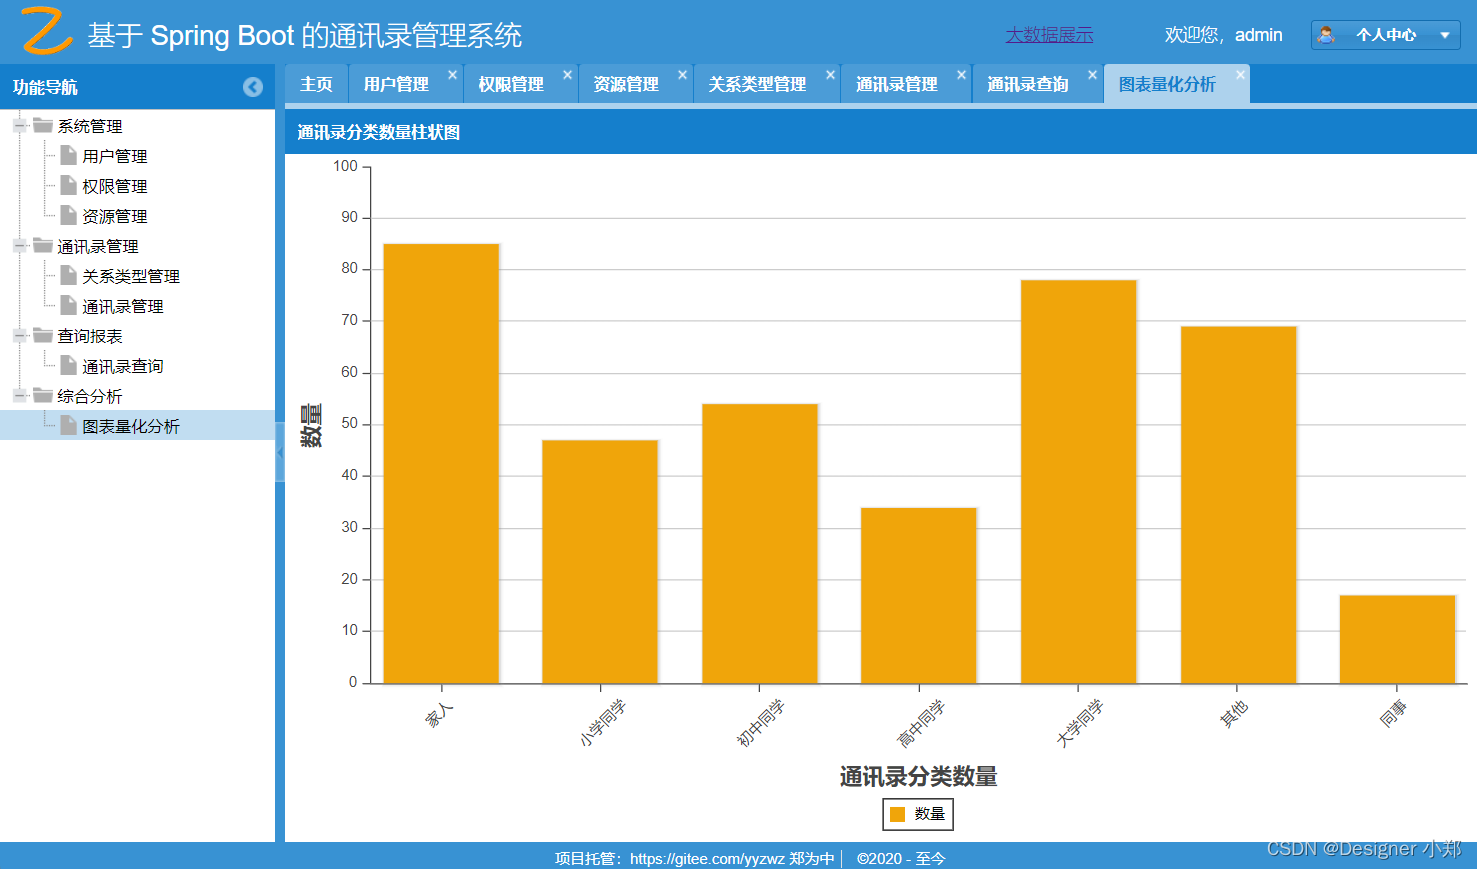Image resolution: width=1477 pixels, height=869 pixels.
Task: Click the 综合分析 folder icon
Action: point(43,395)
